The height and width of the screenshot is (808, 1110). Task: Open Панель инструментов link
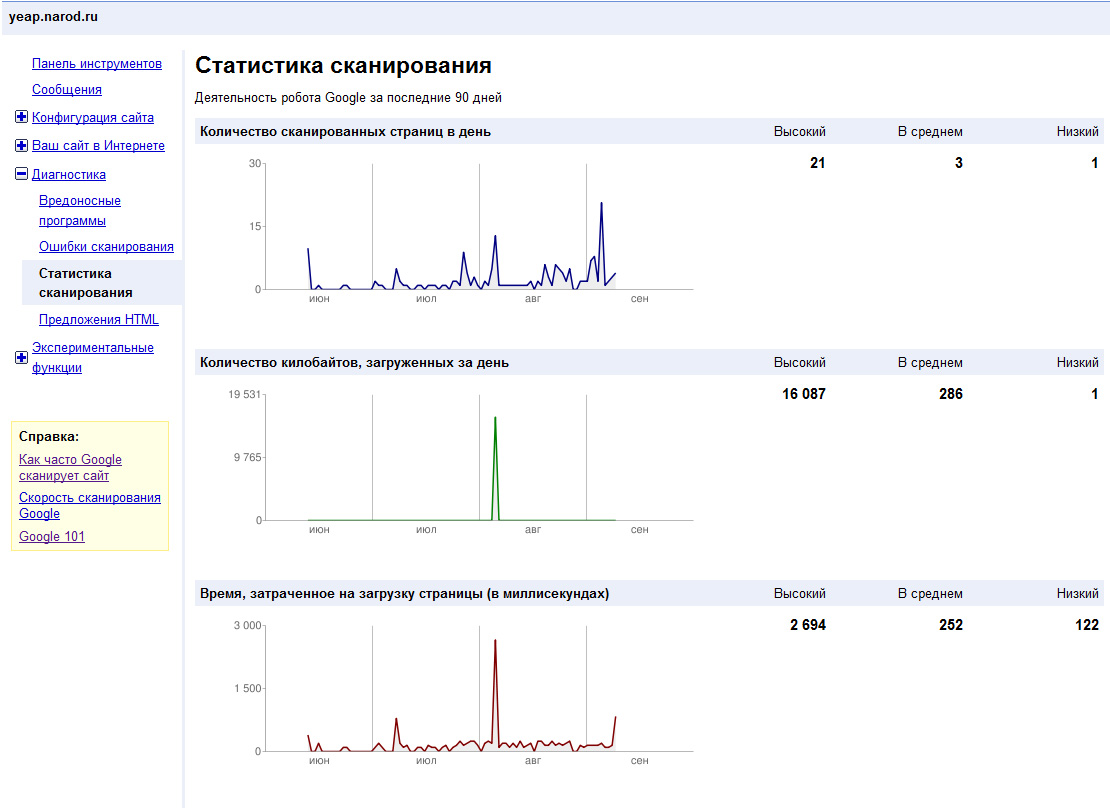(x=96, y=64)
